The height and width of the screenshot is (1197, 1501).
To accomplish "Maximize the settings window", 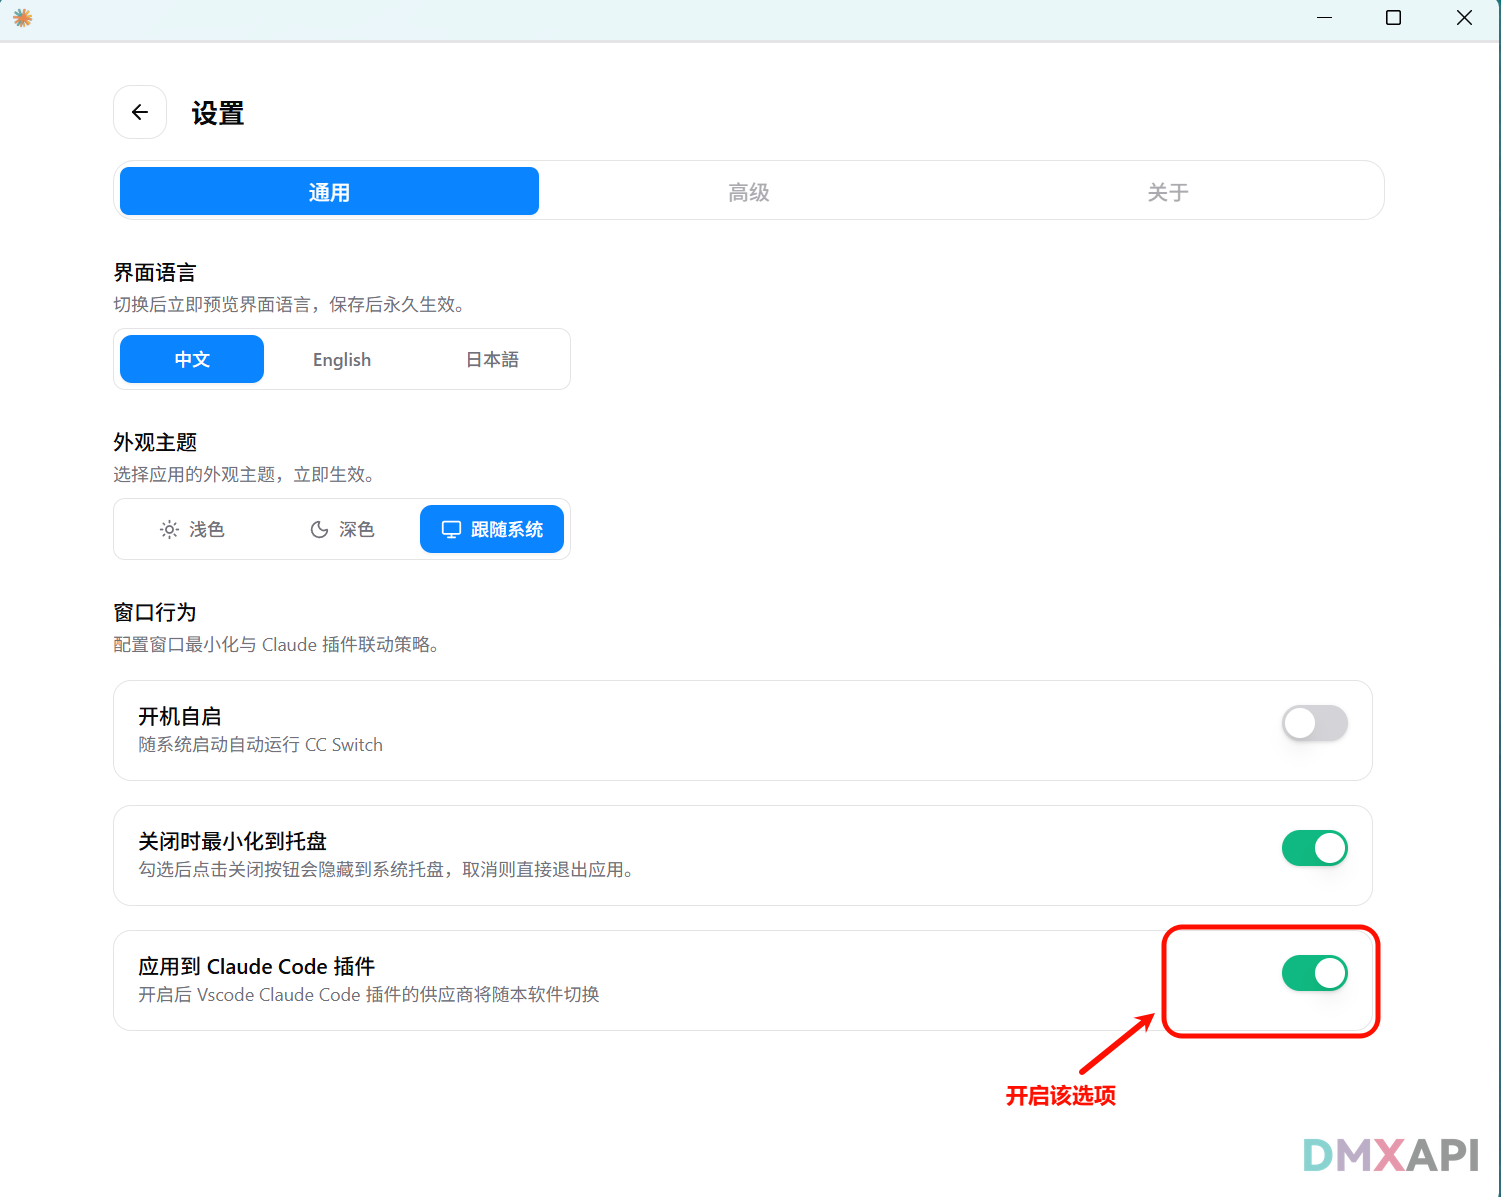I will [x=1393, y=18].
